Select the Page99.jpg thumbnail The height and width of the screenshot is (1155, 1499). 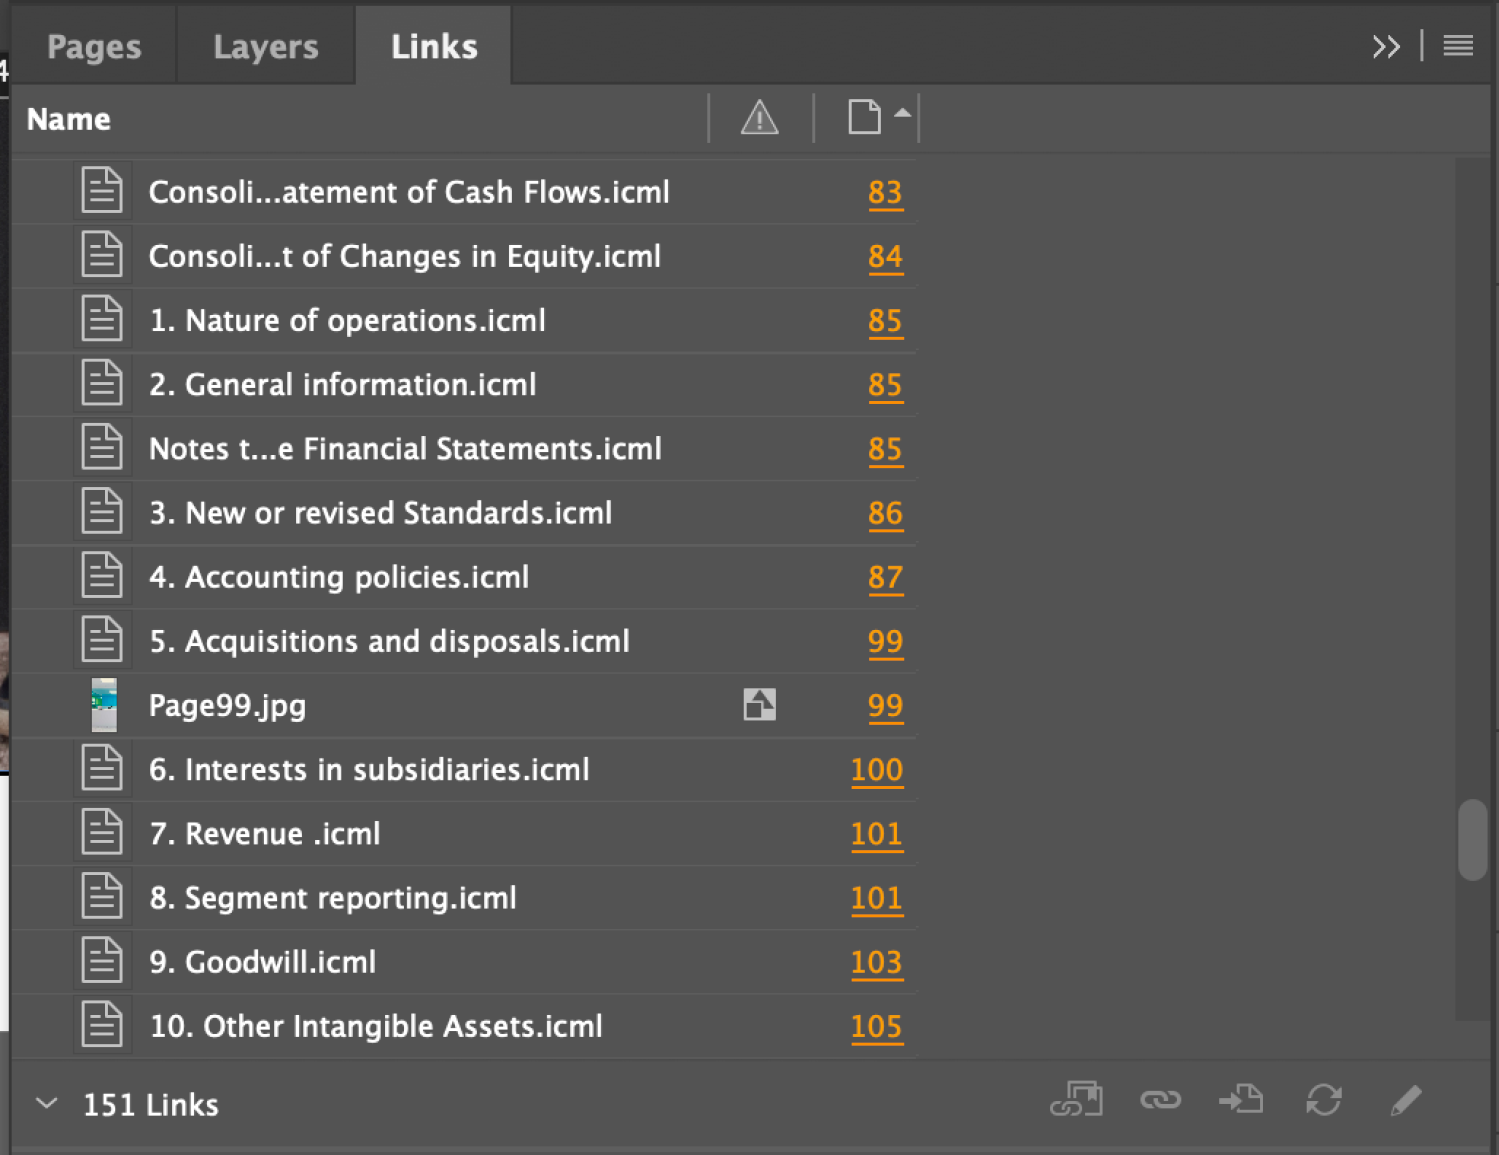click(103, 705)
